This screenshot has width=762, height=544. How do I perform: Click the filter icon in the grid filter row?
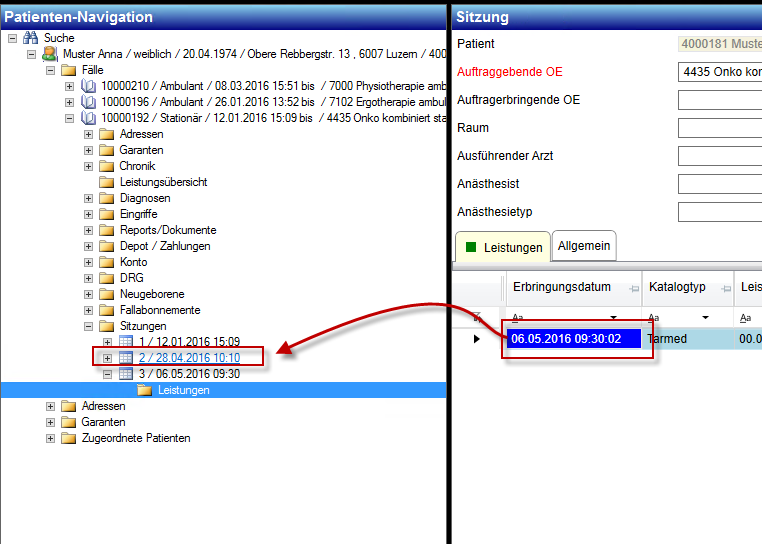point(477,317)
